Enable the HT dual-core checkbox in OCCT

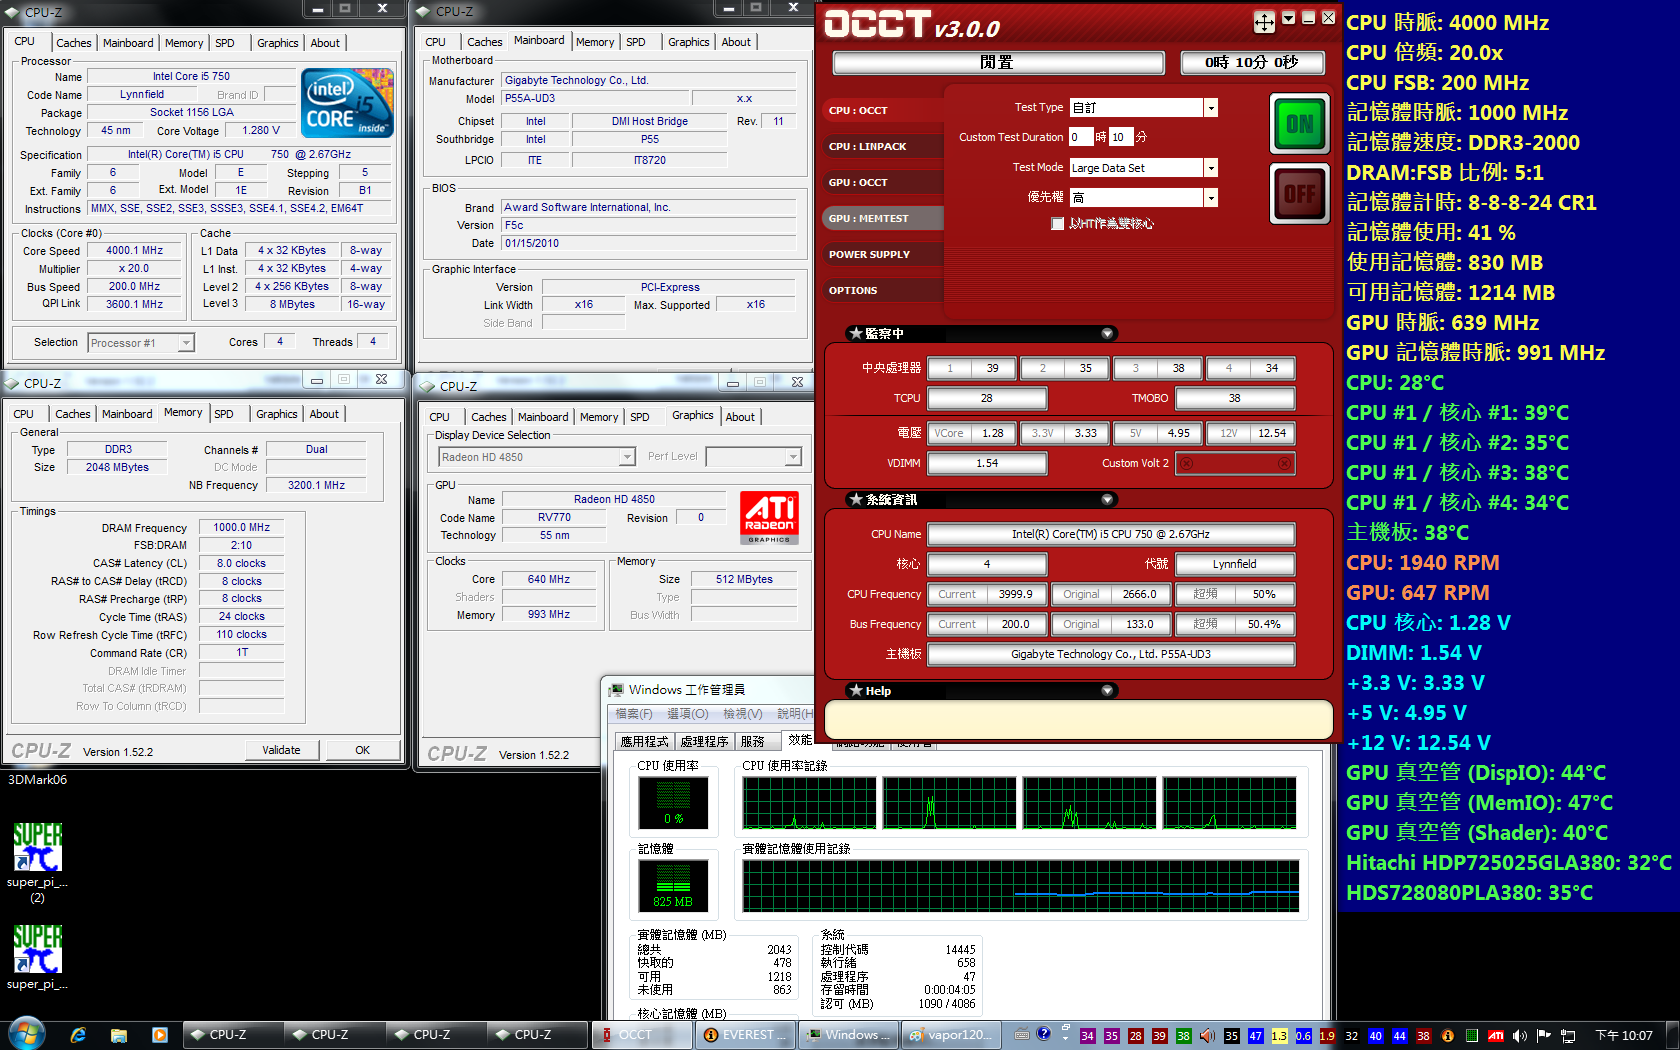coord(1057,224)
